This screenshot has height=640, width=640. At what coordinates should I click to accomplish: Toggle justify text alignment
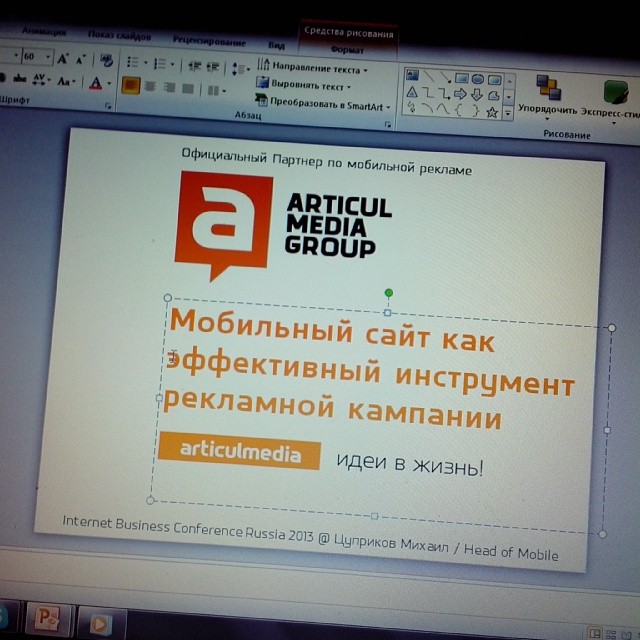click(188, 89)
